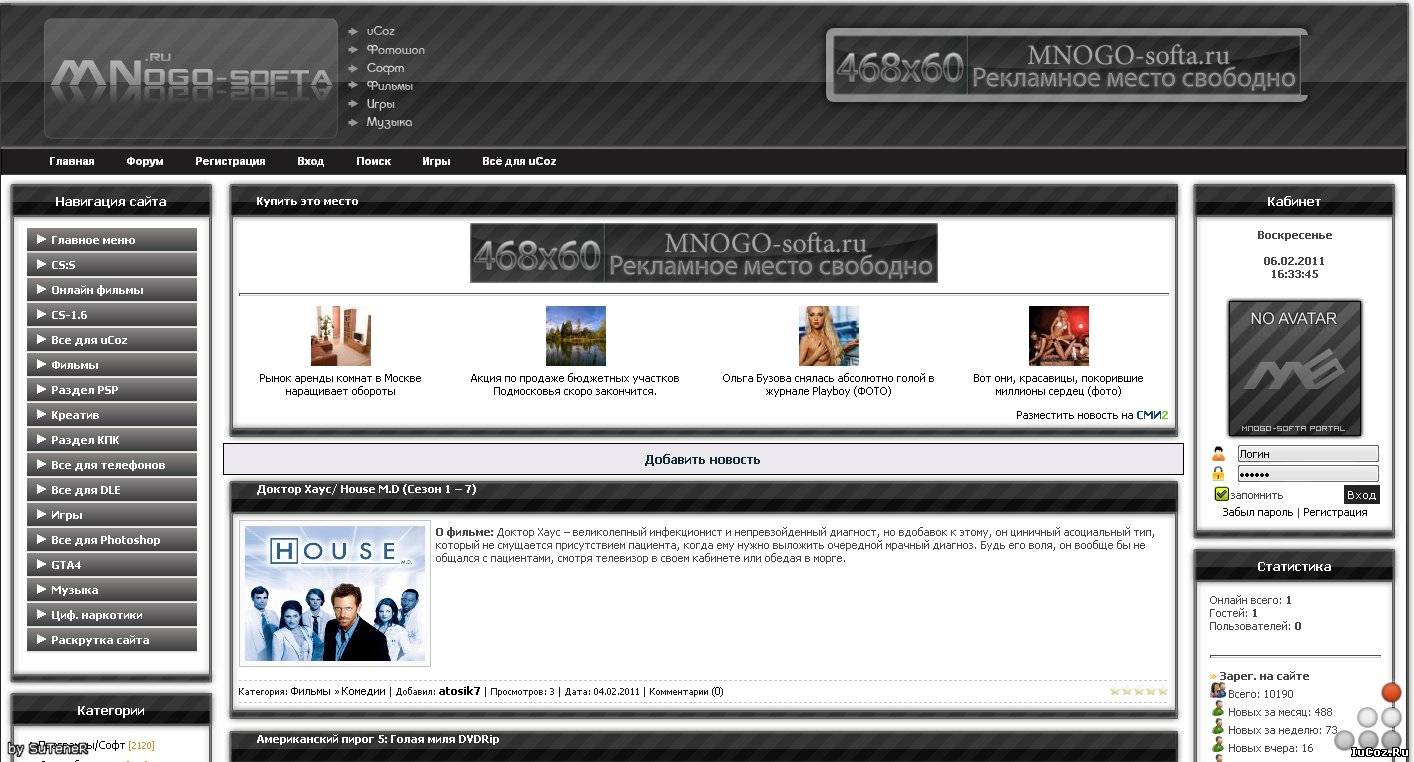Click the users icon next to Всего: 10190
The width and height of the screenshot is (1414, 762).
pyautogui.click(x=1218, y=691)
